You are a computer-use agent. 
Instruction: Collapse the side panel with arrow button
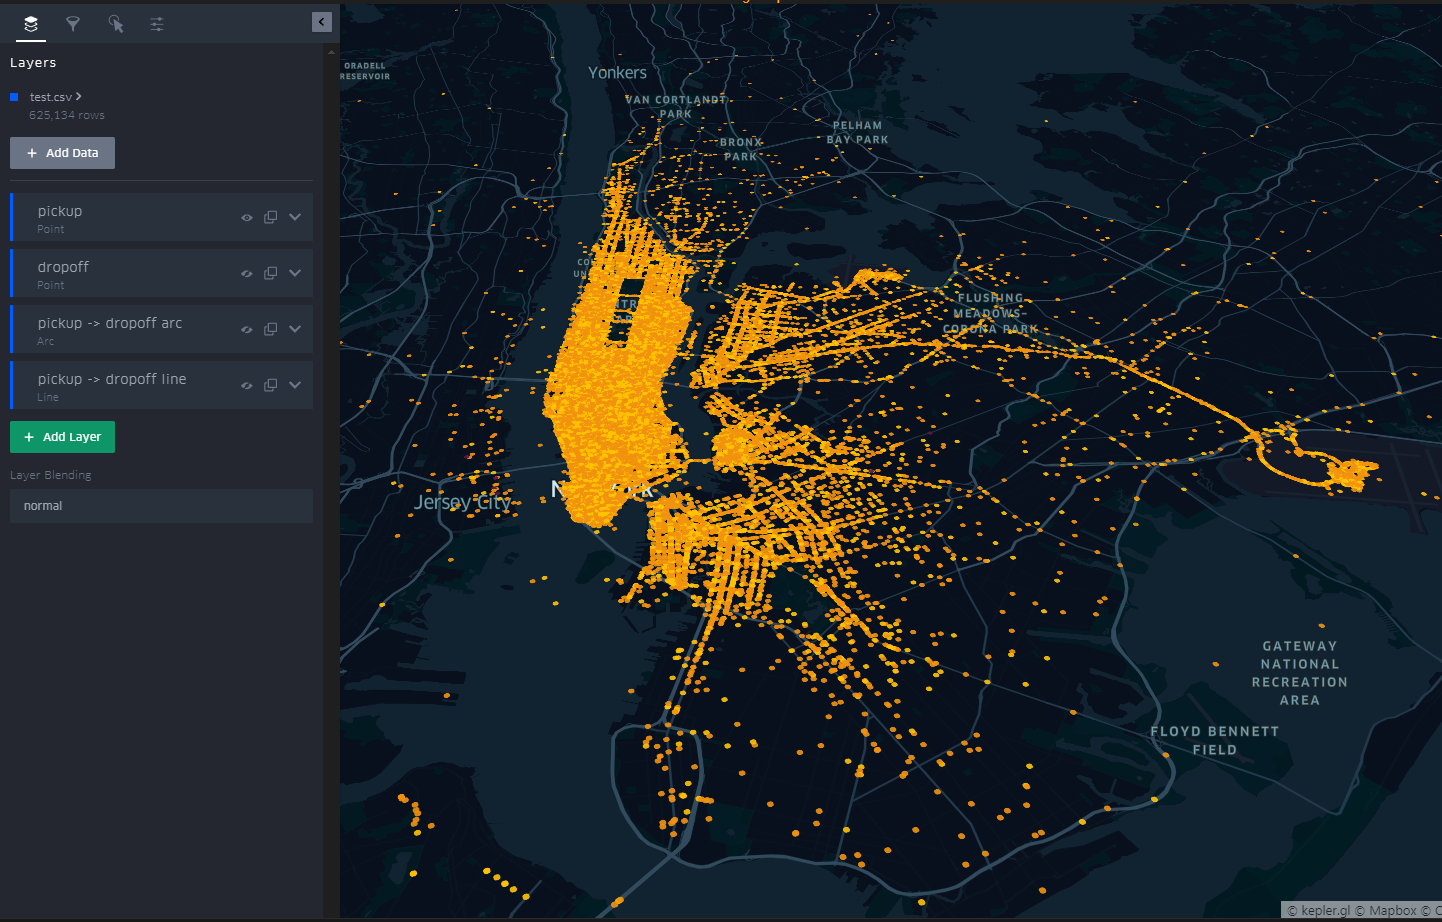pos(322,22)
